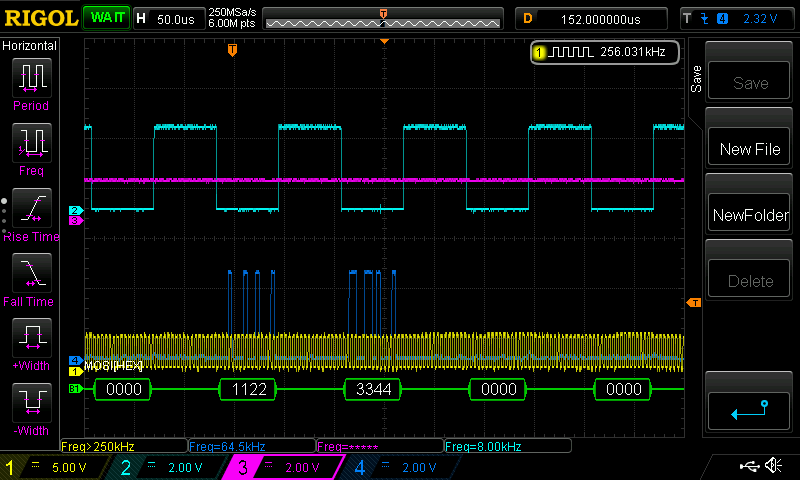Click the RIGOL logo
Image resolution: width=800 pixels, height=480 pixels.
coord(41,19)
